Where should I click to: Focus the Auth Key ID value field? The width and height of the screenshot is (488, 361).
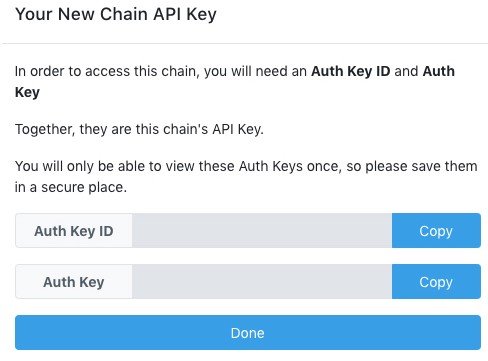[x=262, y=231]
